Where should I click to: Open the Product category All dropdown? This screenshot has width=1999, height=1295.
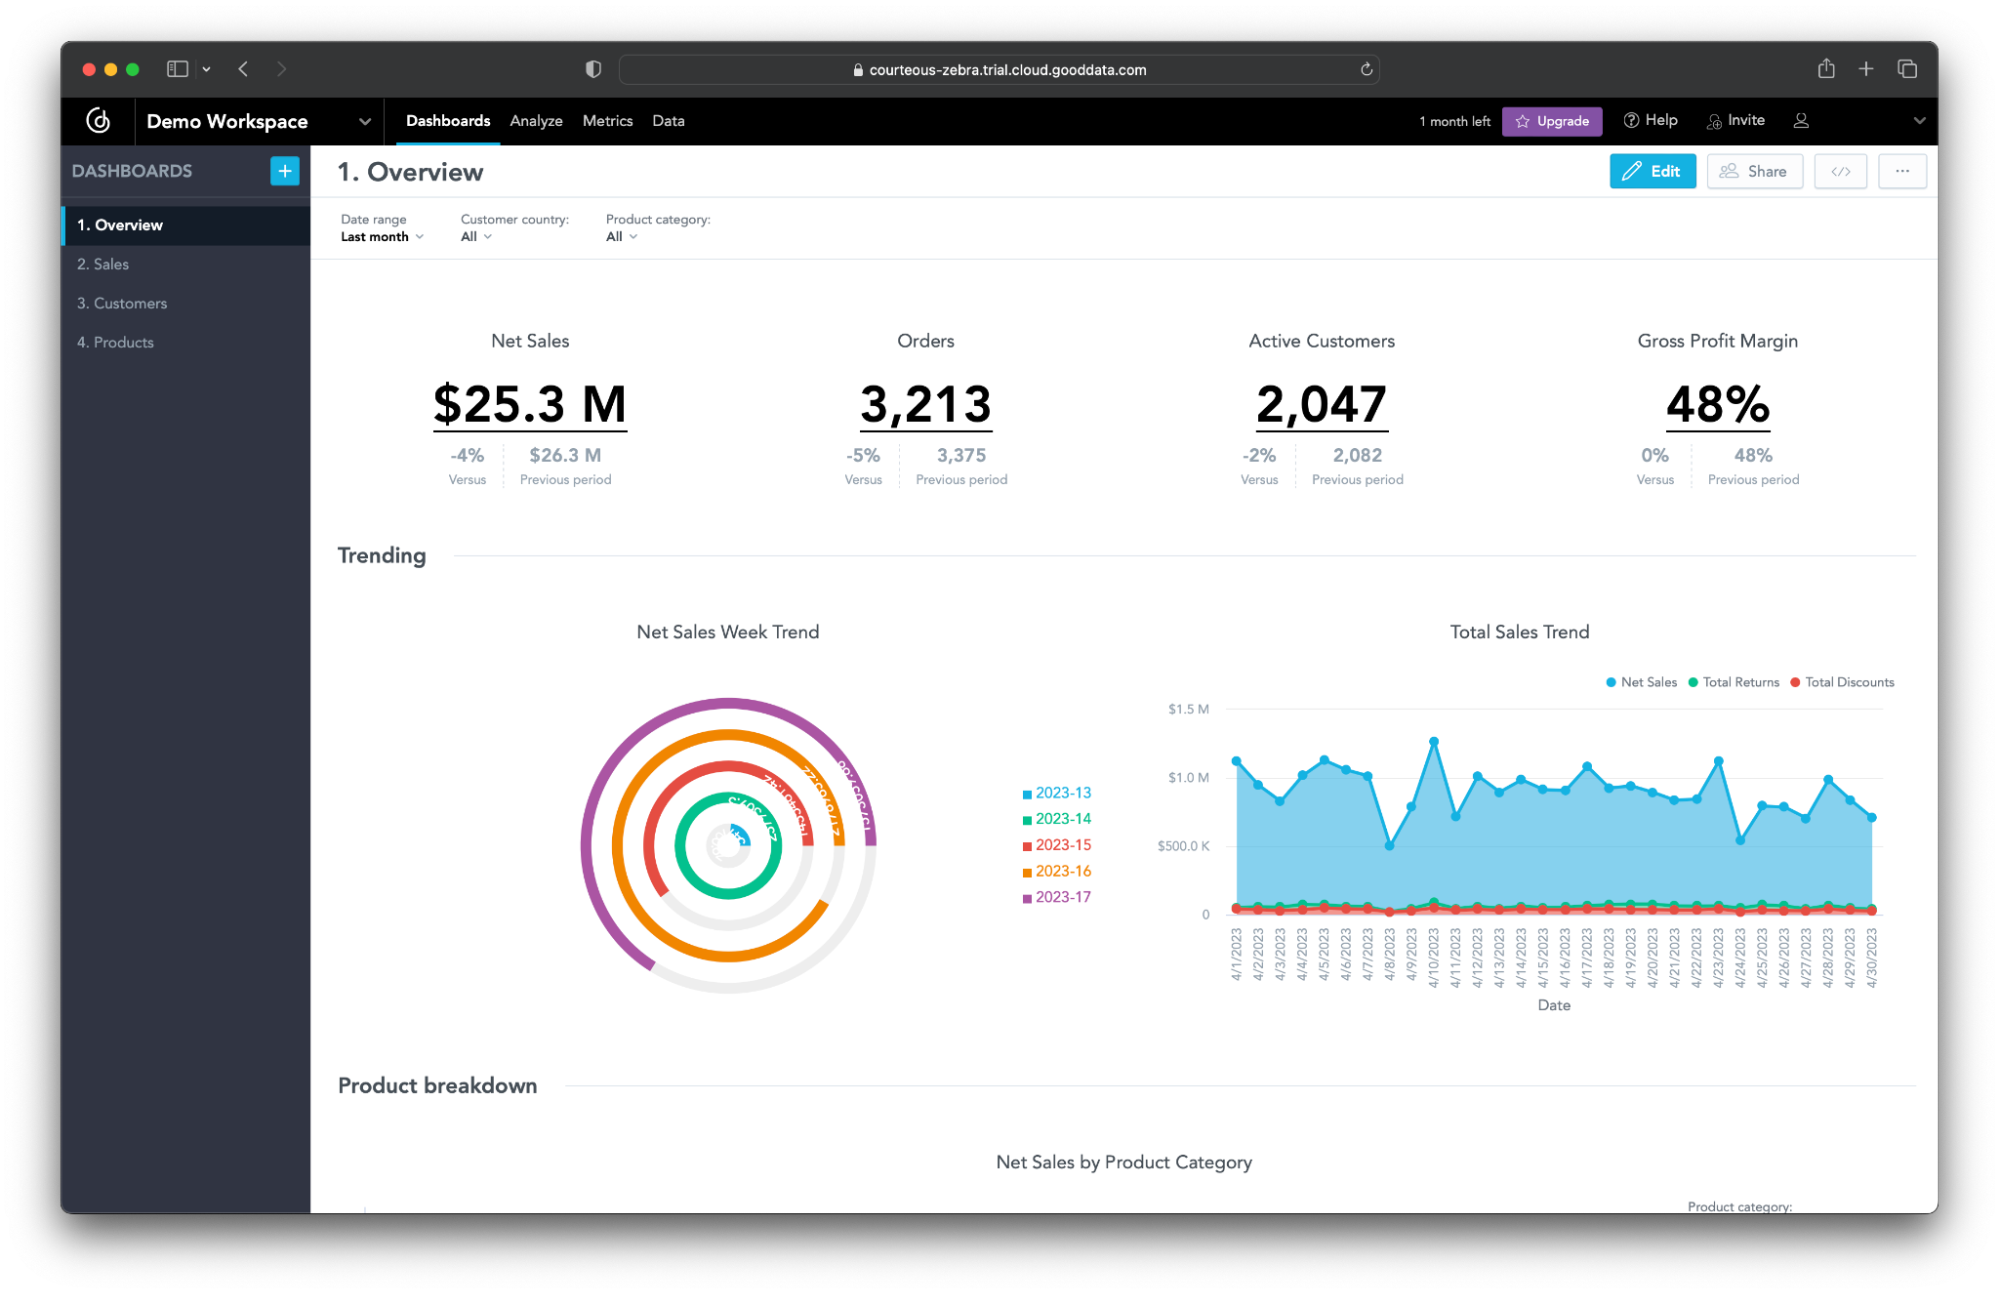621,236
